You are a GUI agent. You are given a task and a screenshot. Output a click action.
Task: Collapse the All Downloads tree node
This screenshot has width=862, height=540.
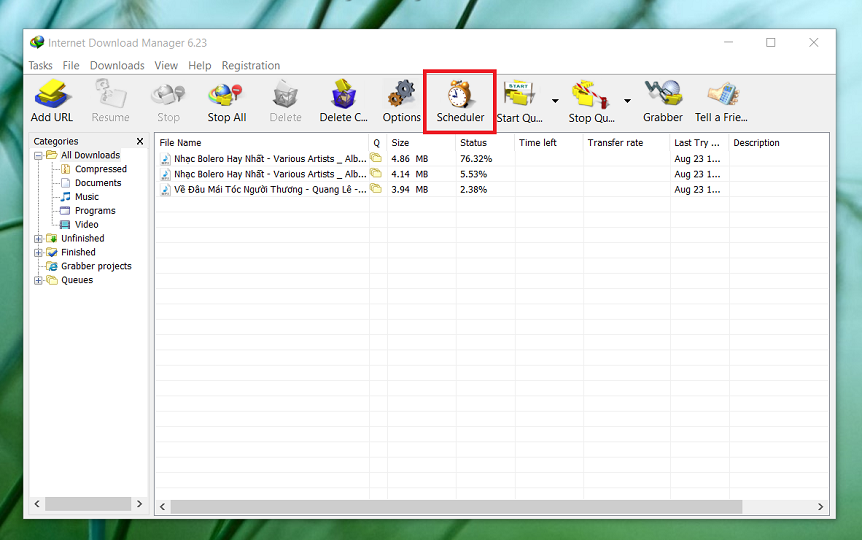38,156
